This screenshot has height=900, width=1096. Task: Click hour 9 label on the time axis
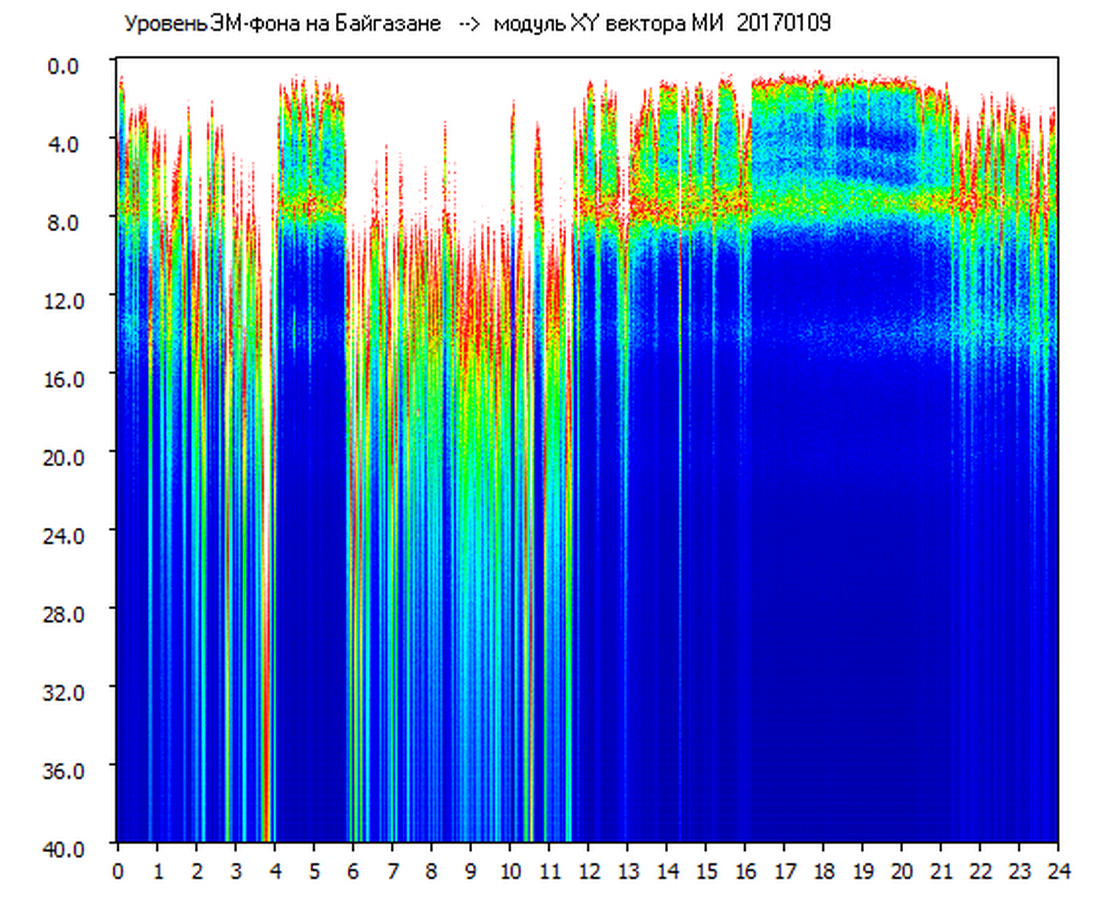pyautogui.click(x=471, y=870)
